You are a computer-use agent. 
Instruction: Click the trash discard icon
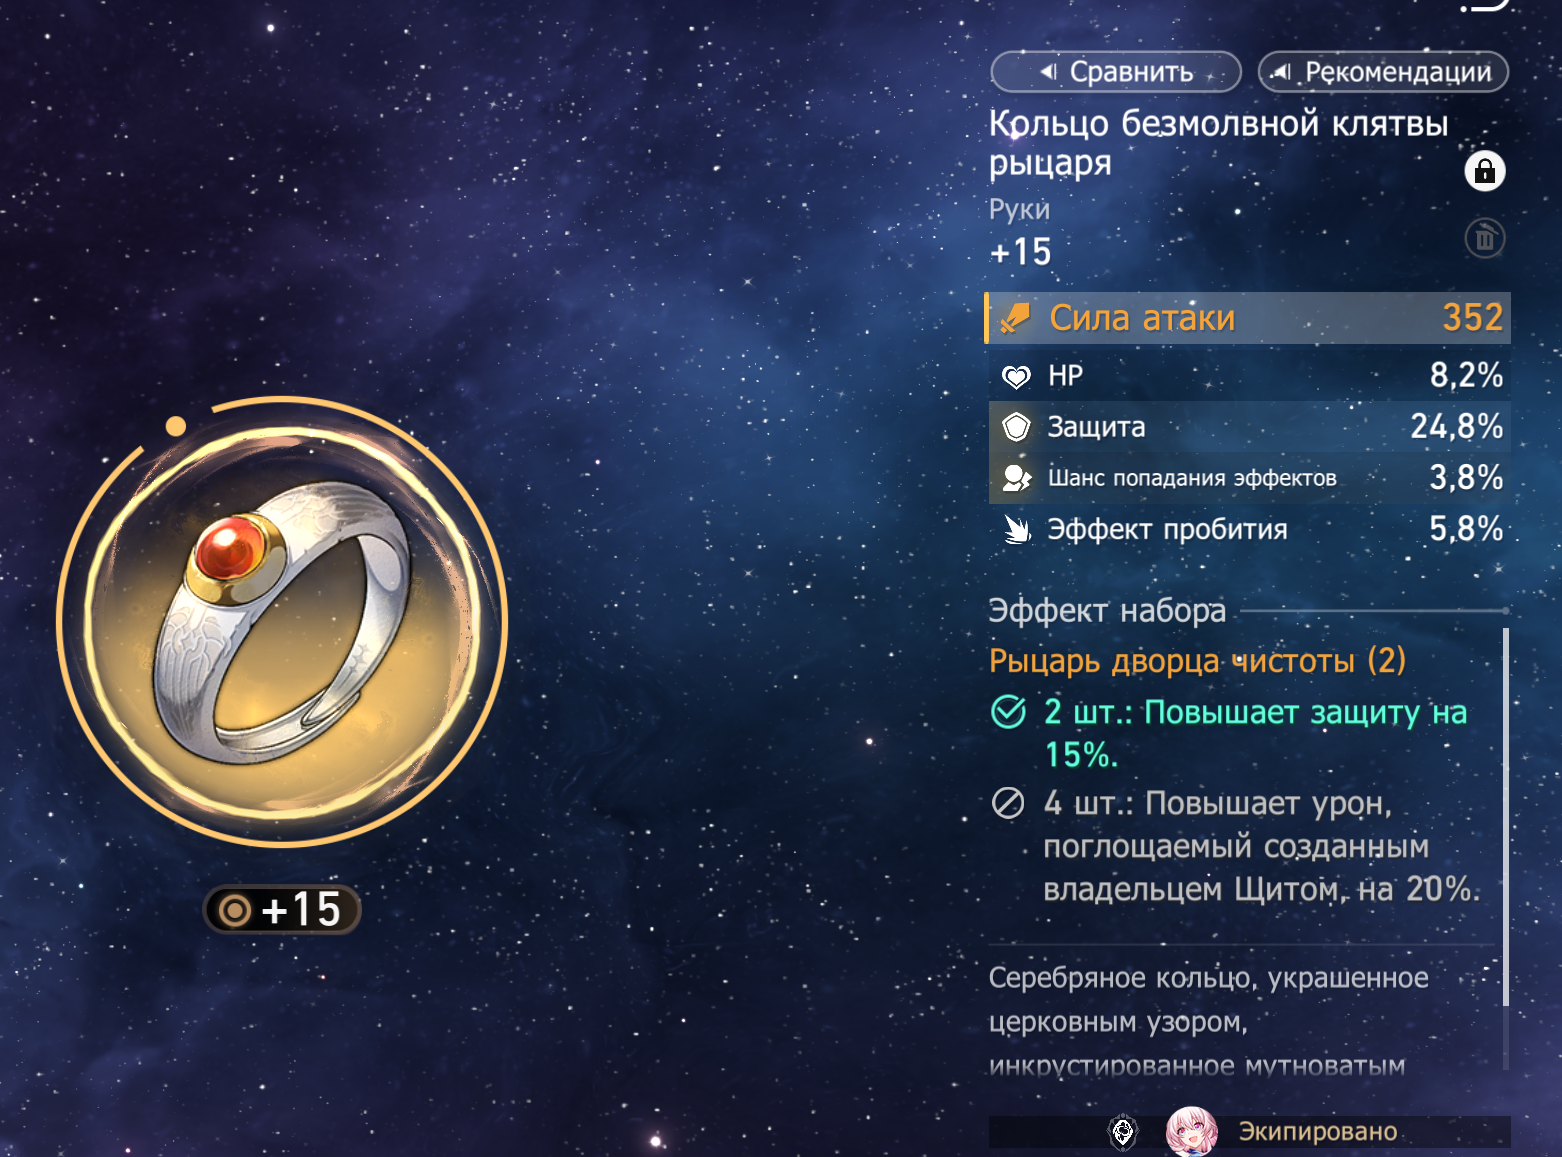click(1485, 238)
